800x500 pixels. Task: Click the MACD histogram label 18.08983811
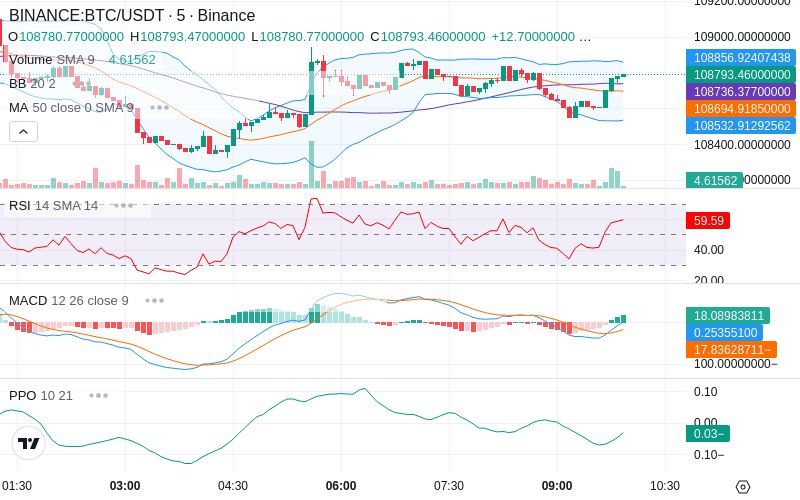(728, 315)
